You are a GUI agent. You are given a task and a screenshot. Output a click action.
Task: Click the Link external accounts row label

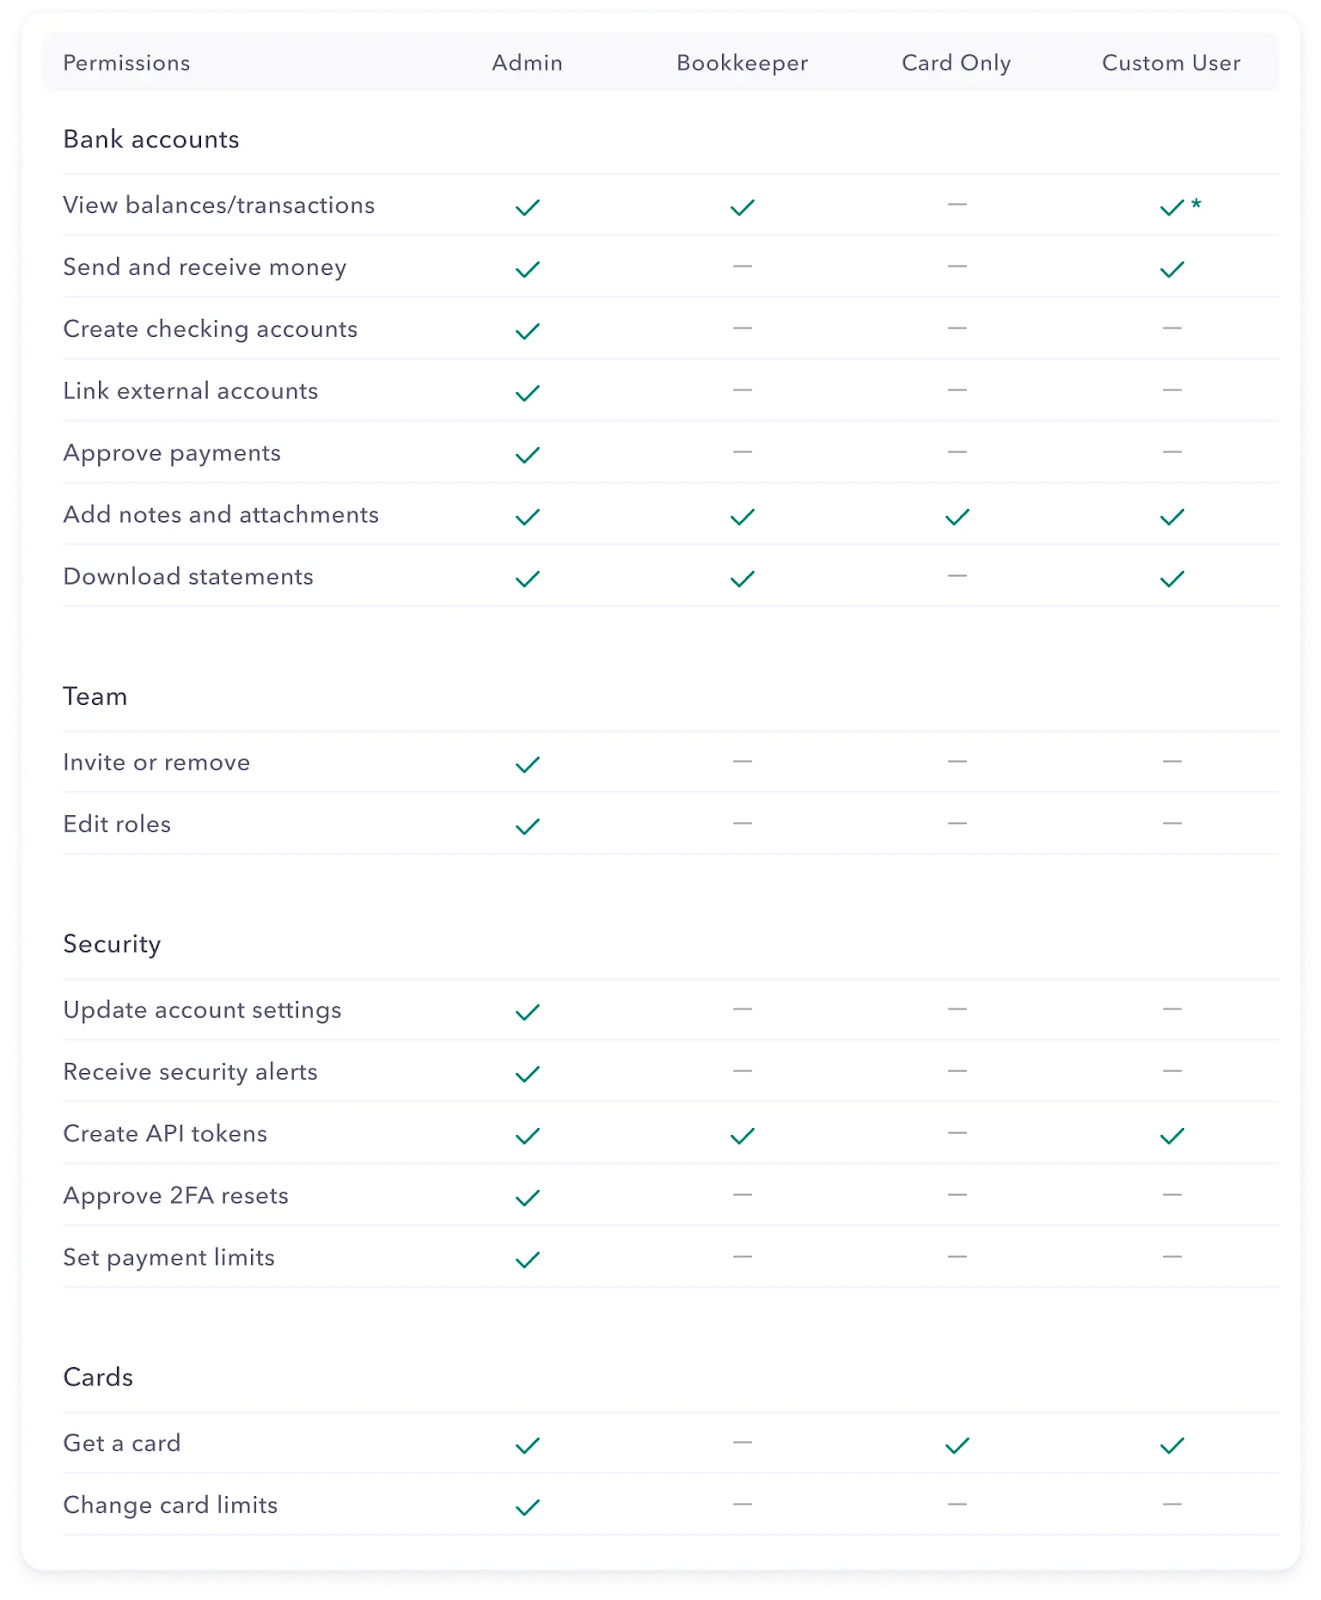point(191,391)
